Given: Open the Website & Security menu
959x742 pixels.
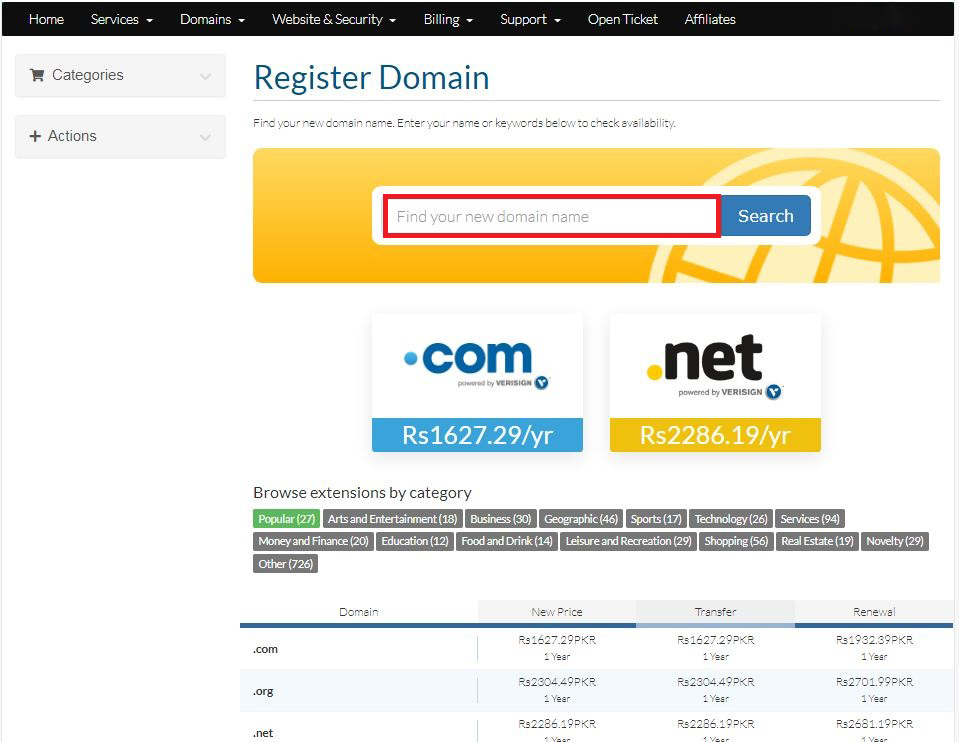Looking at the screenshot, I should click(x=333, y=19).
